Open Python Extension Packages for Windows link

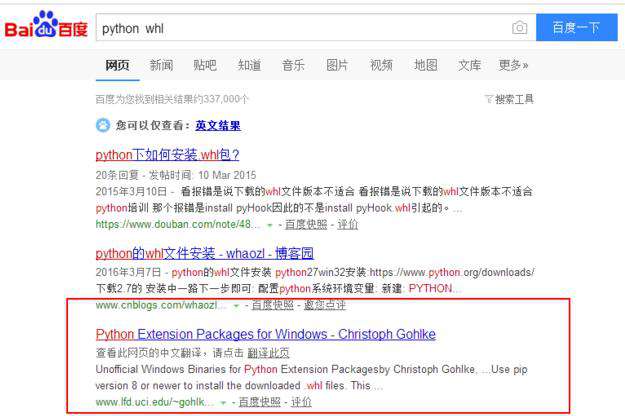(266, 334)
